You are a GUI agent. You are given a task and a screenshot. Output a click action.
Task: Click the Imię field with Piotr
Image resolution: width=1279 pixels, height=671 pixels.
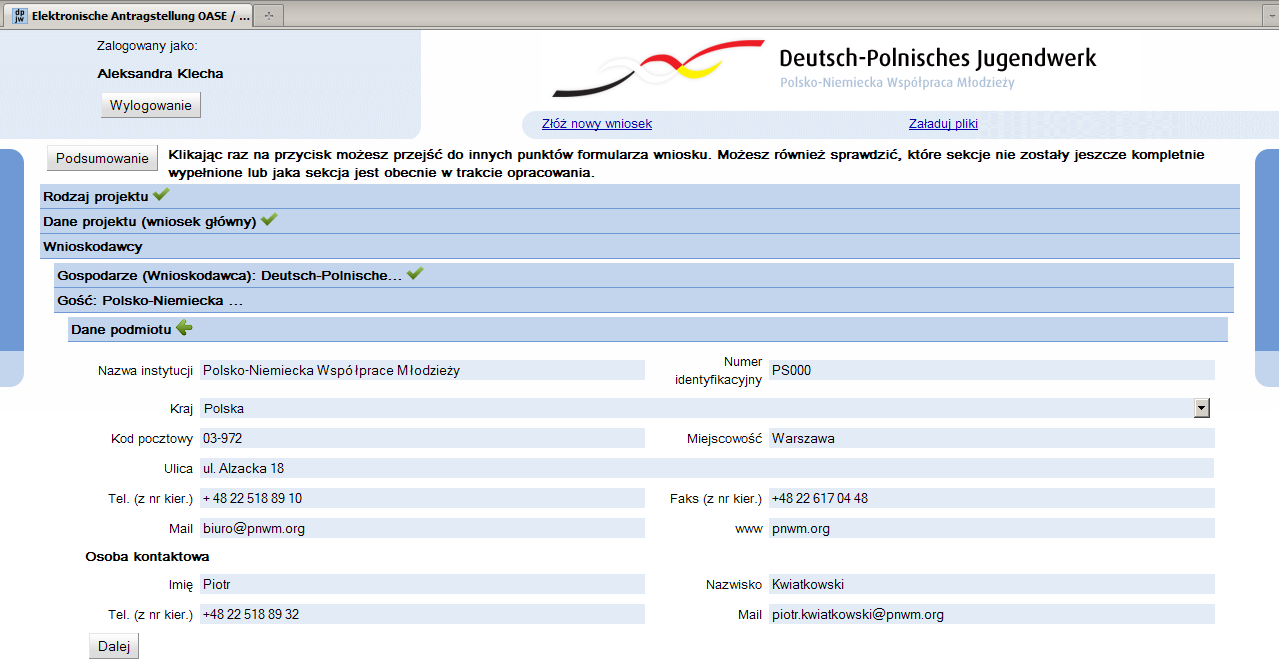422,584
